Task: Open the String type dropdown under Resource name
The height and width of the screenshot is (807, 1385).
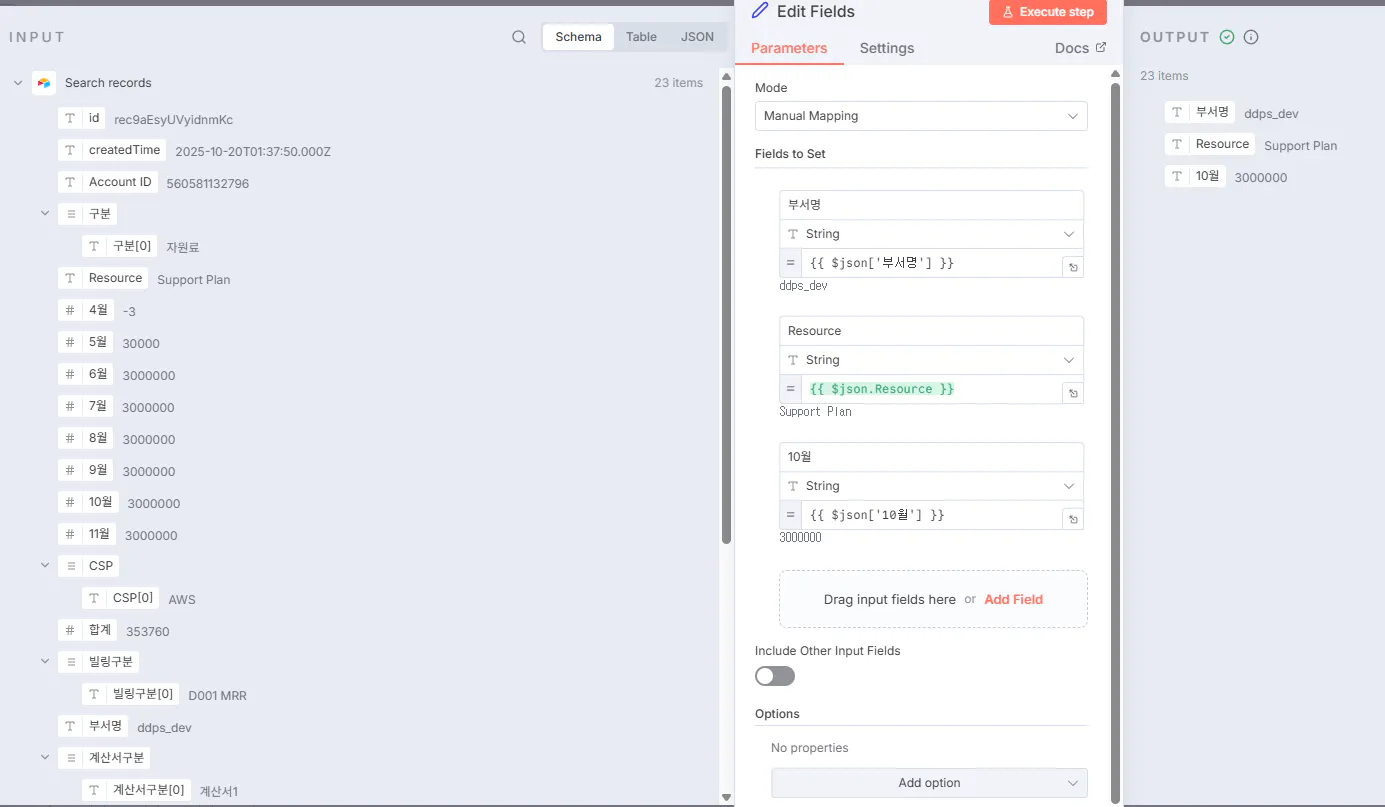Action: (931, 360)
